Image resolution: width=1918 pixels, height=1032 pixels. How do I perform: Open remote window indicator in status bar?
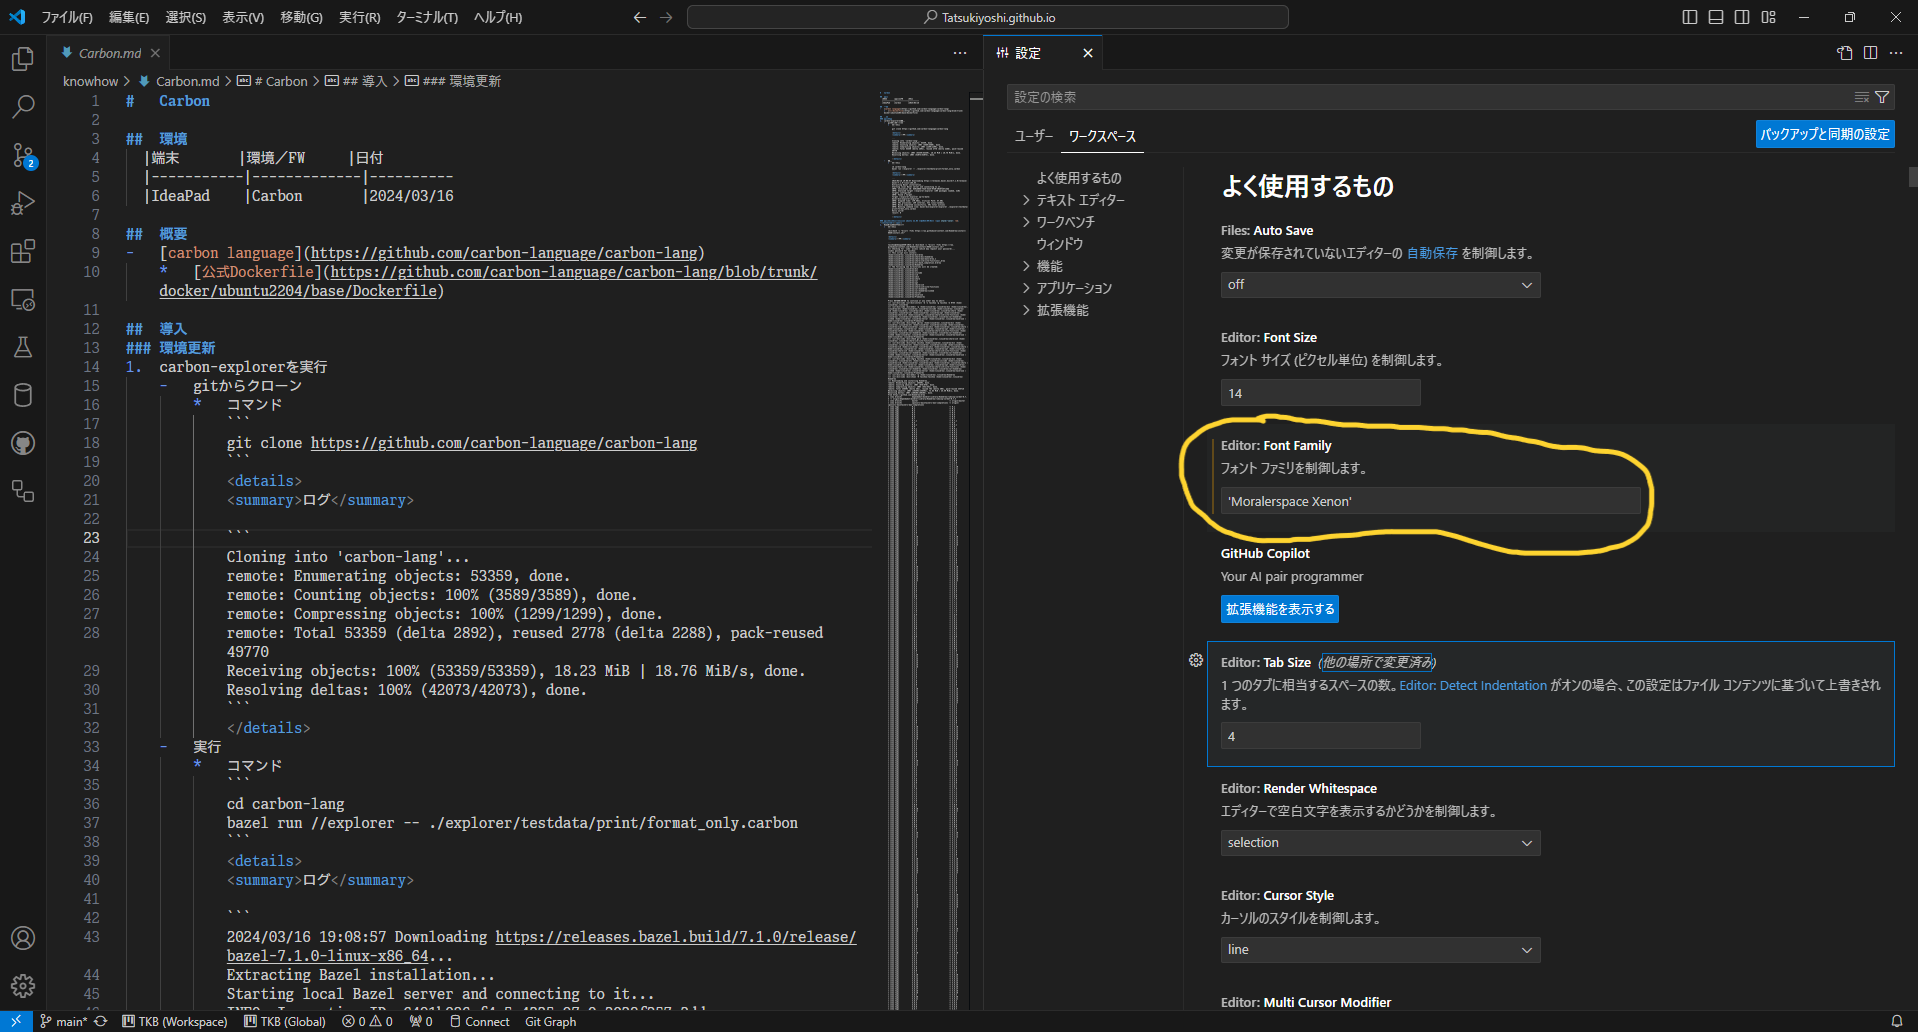pos(16,1021)
